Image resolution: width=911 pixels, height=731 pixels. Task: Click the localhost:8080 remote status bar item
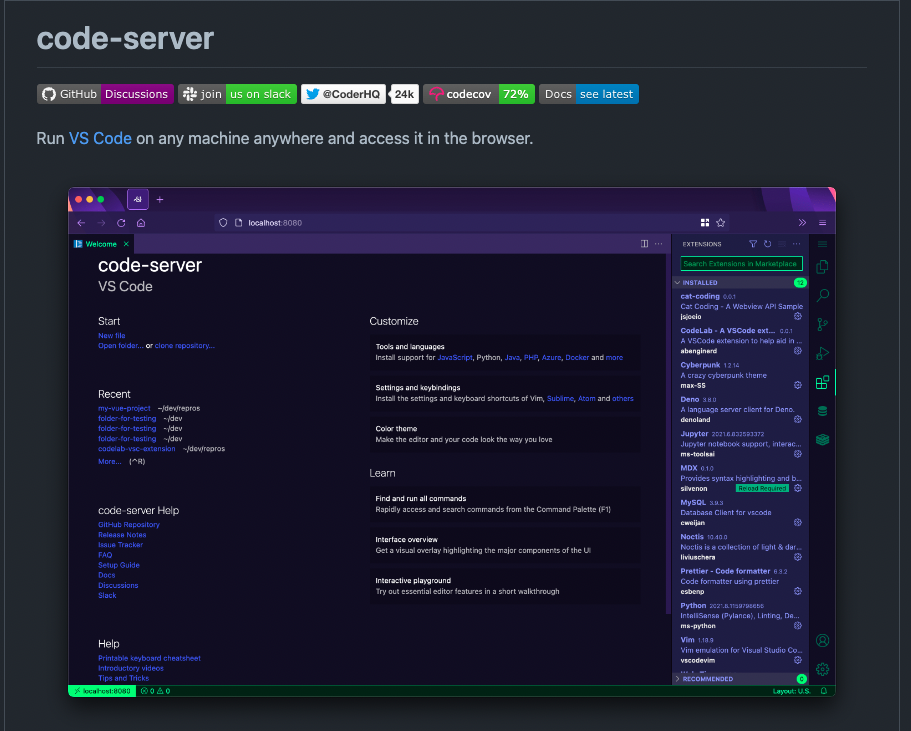click(x=102, y=691)
